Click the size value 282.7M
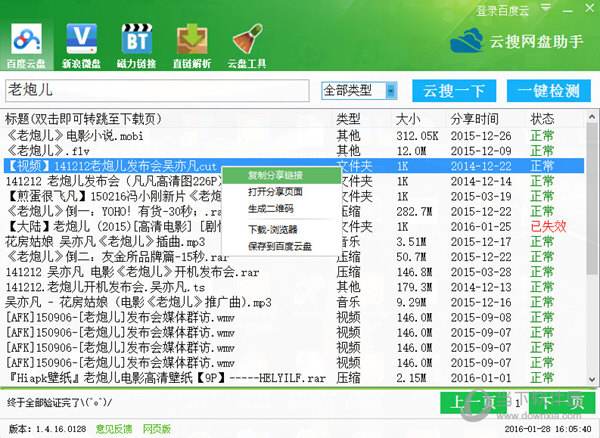The height and width of the screenshot is (438, 600). click(x=414, y=212)
